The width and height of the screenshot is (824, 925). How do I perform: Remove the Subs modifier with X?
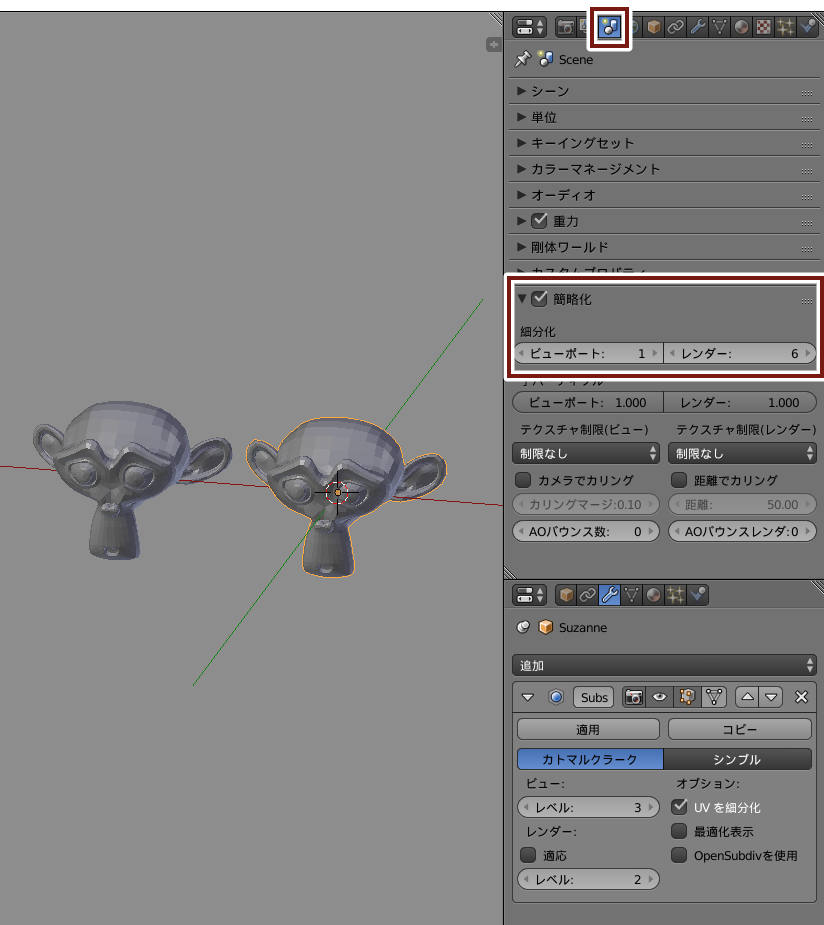click(801, 697)
